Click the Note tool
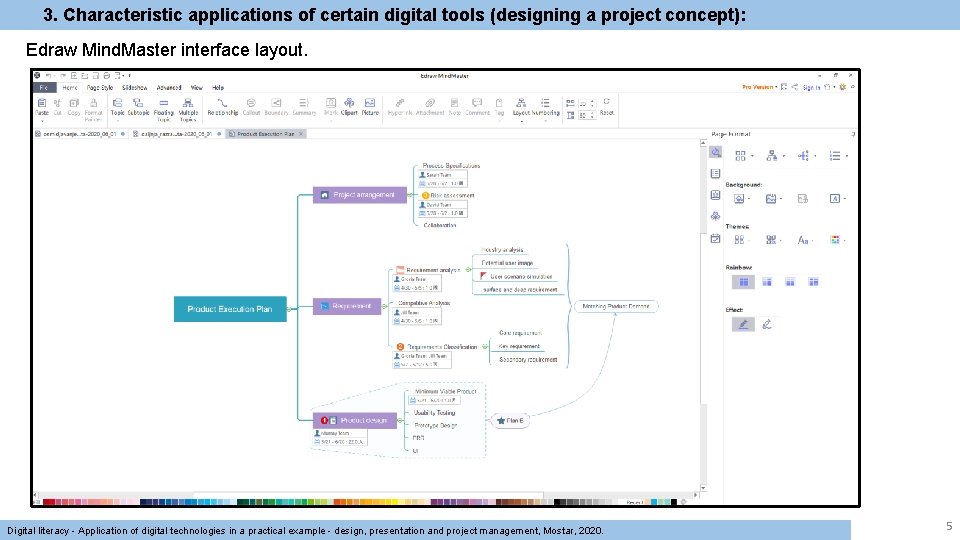This screenshot has height=540, width=960. [454, 107]
